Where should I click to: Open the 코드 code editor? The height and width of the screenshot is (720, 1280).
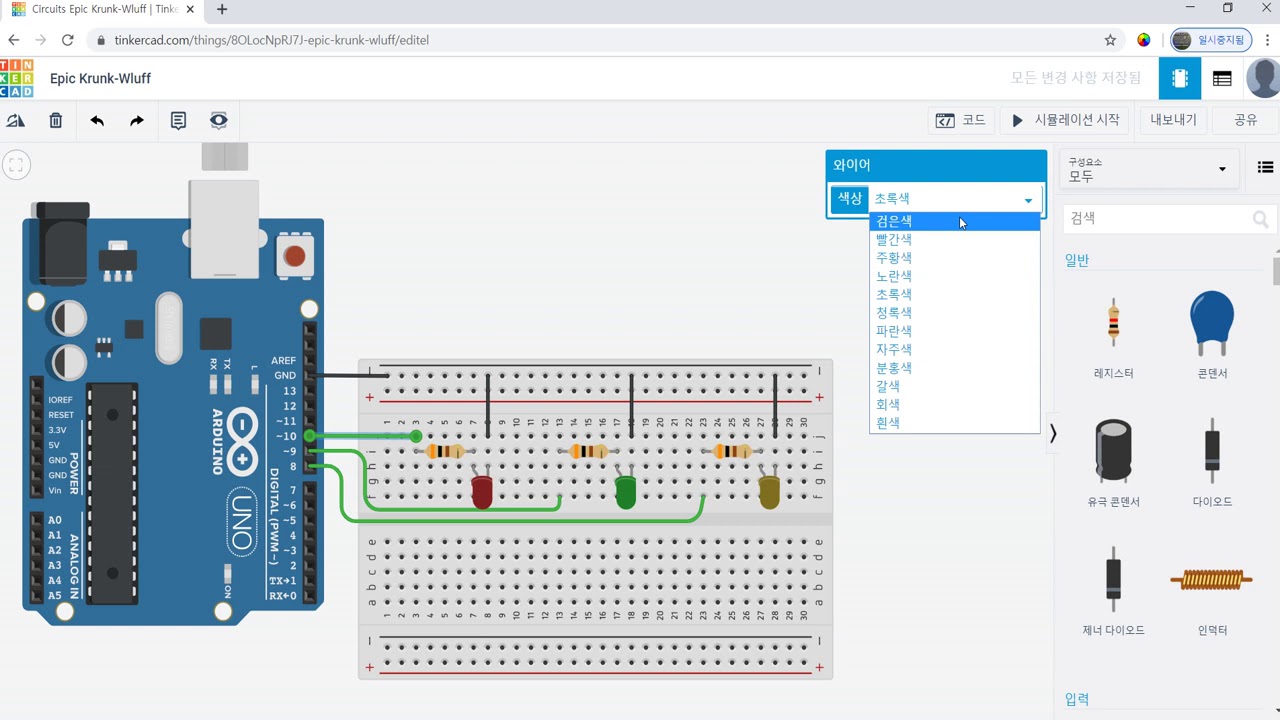(961, 120)
